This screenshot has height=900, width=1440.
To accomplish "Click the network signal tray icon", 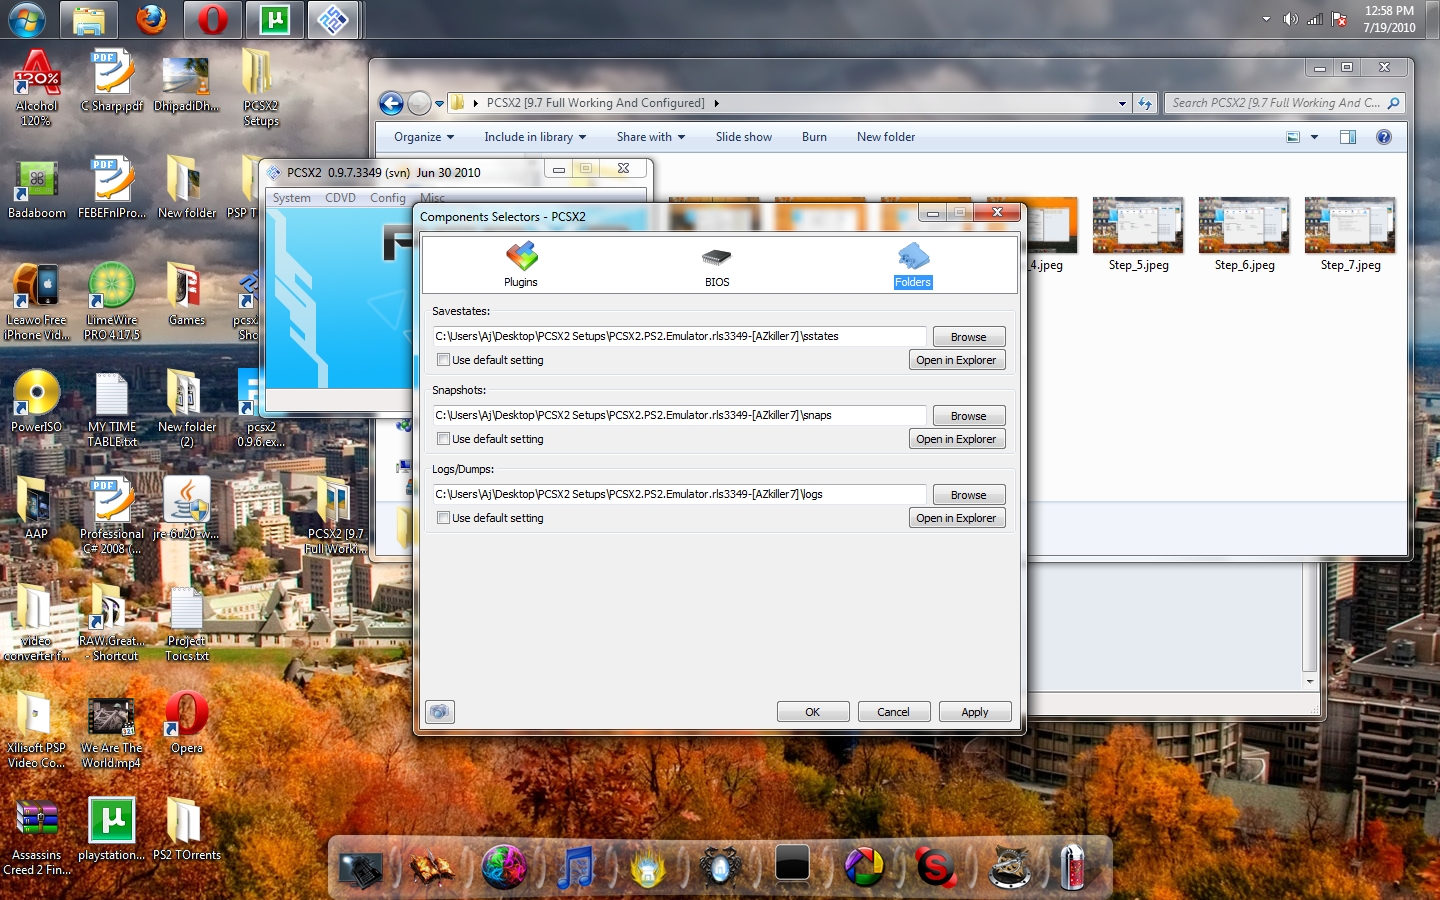I will (1315, 19).
